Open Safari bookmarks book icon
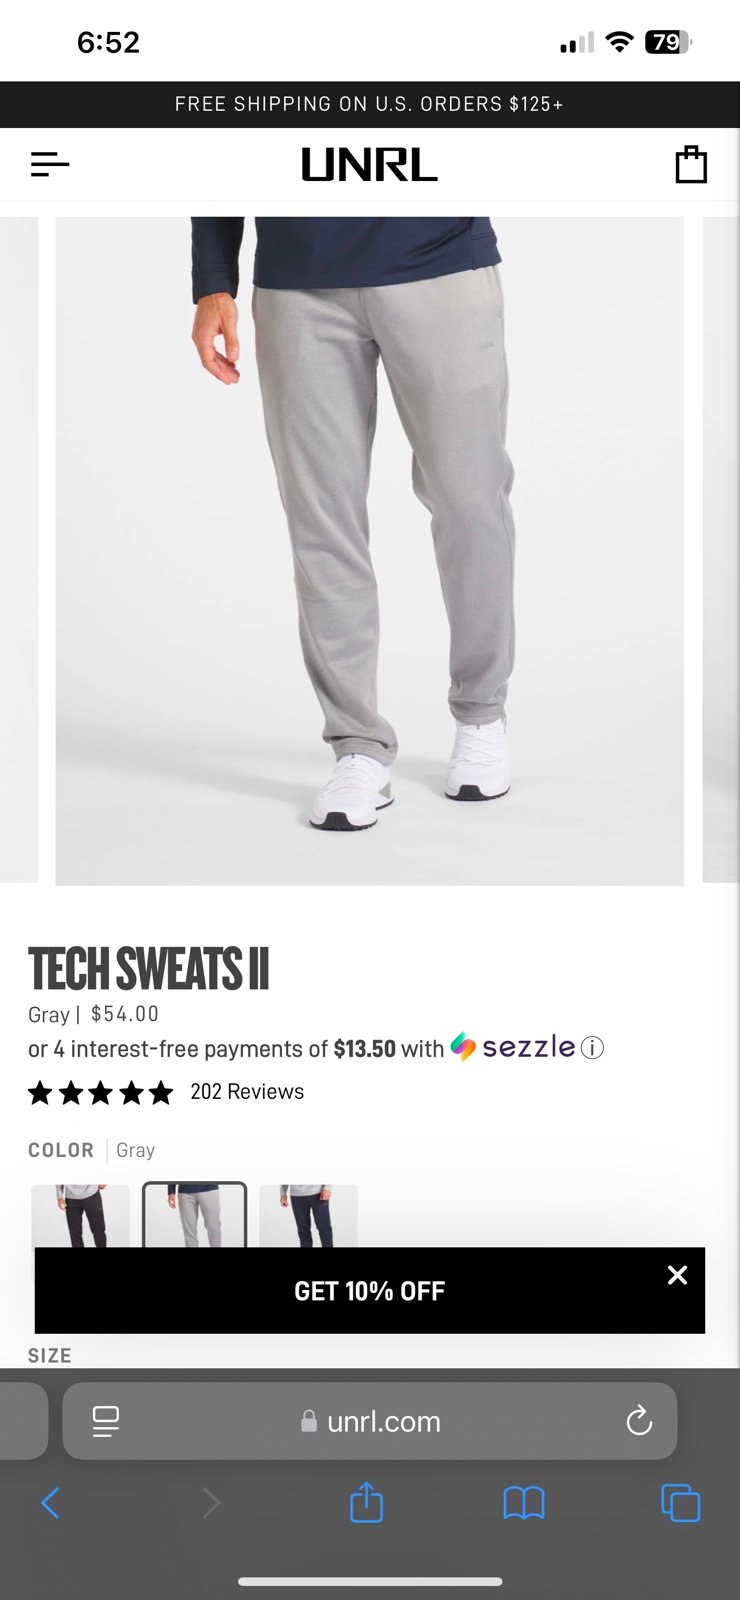The width and height of the screenshot is (740, 1600). (x=524, y=1502)
